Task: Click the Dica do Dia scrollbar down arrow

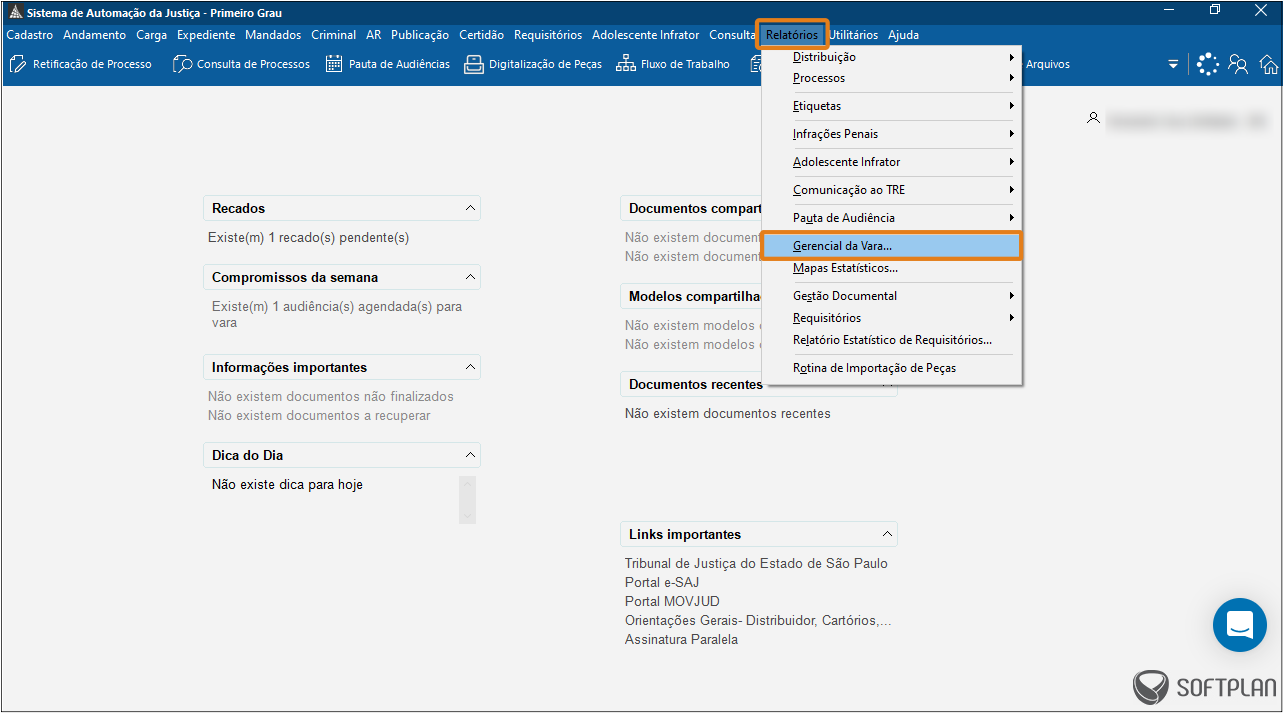Action: pyautogui.click(x=467, y=516)
